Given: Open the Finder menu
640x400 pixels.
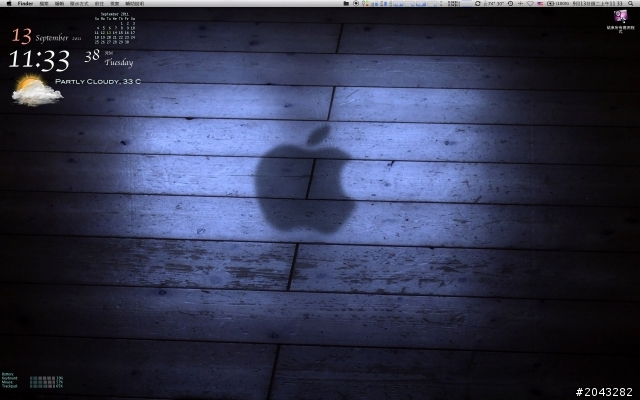Looking at the screenshot, I should pos(25,3).
